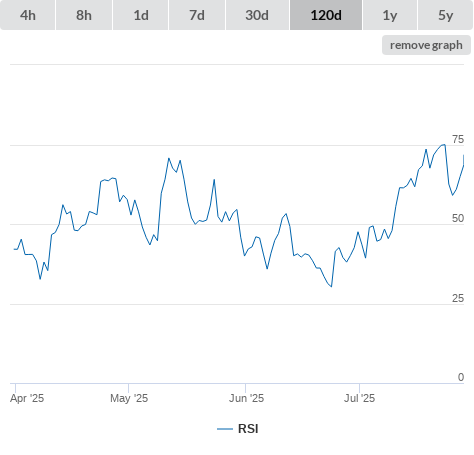
Task: Click the lowest RSI dip in late June
Action: point(331,286)
